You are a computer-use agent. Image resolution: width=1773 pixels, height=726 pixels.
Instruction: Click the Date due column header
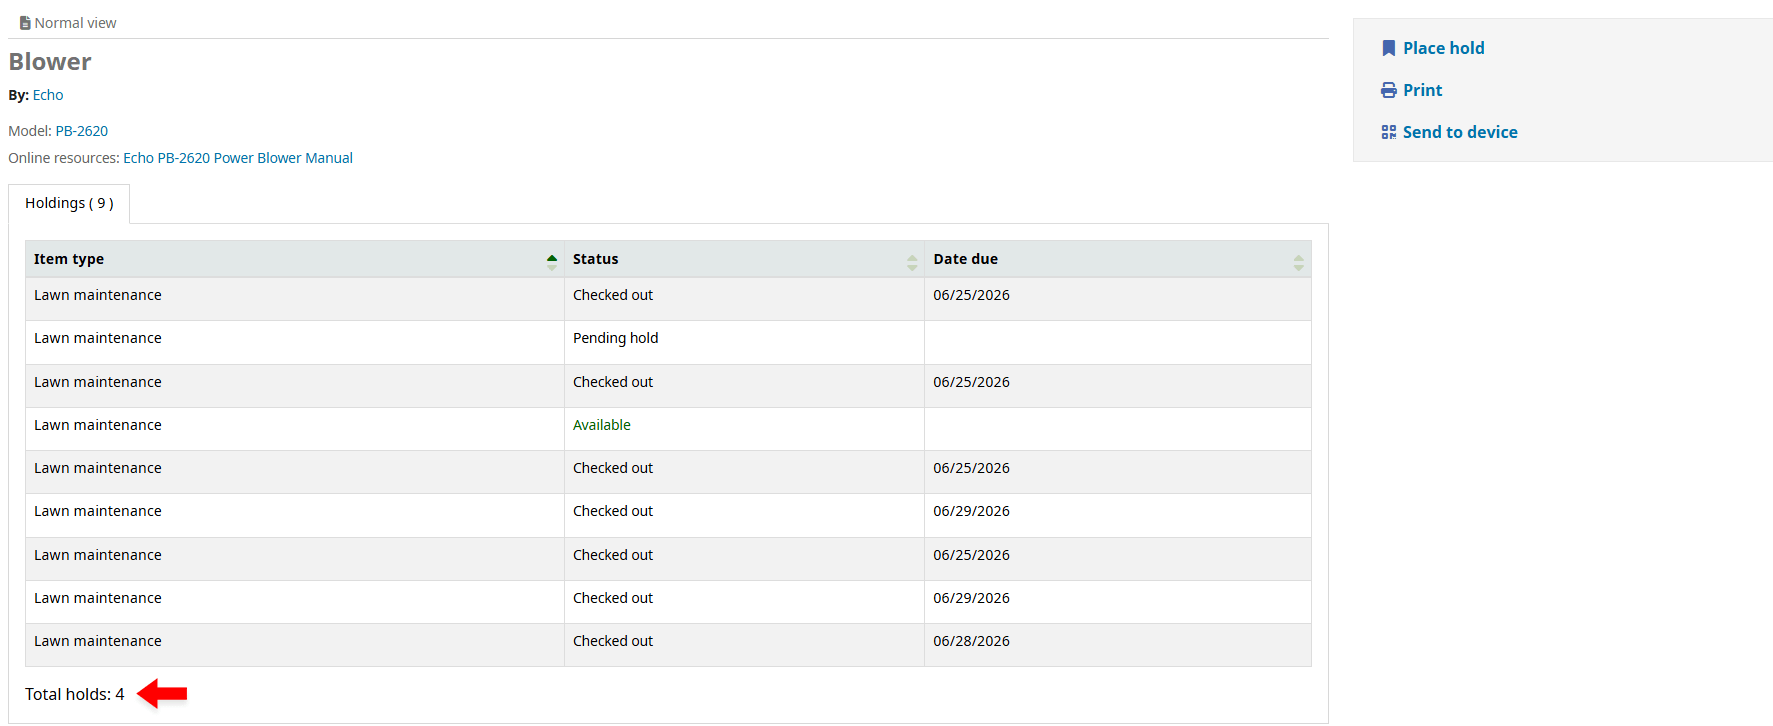tap(1118, 259)
